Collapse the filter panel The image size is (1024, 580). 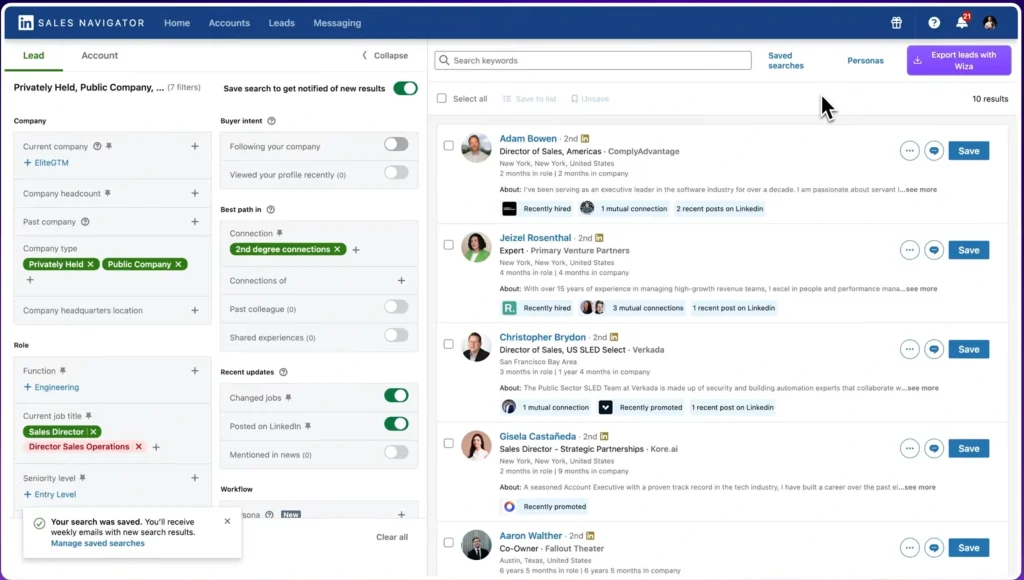385,56
